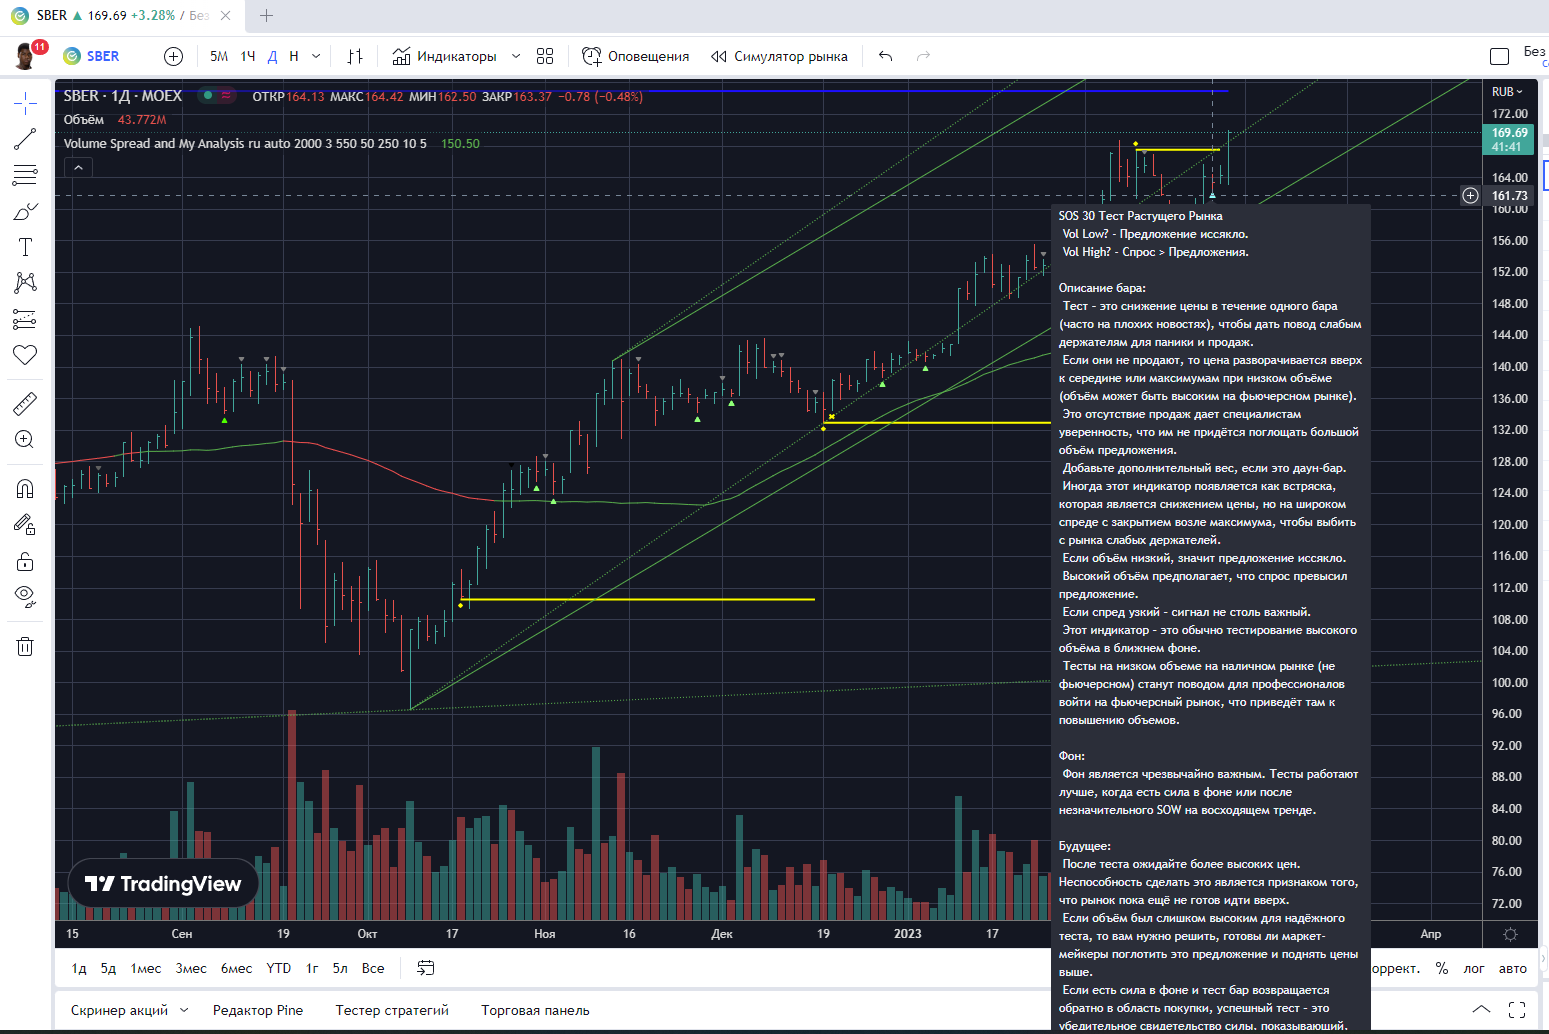Open Оповещения alerts
Screen dimensions: 1549x1034
click(x=636, y=56)
